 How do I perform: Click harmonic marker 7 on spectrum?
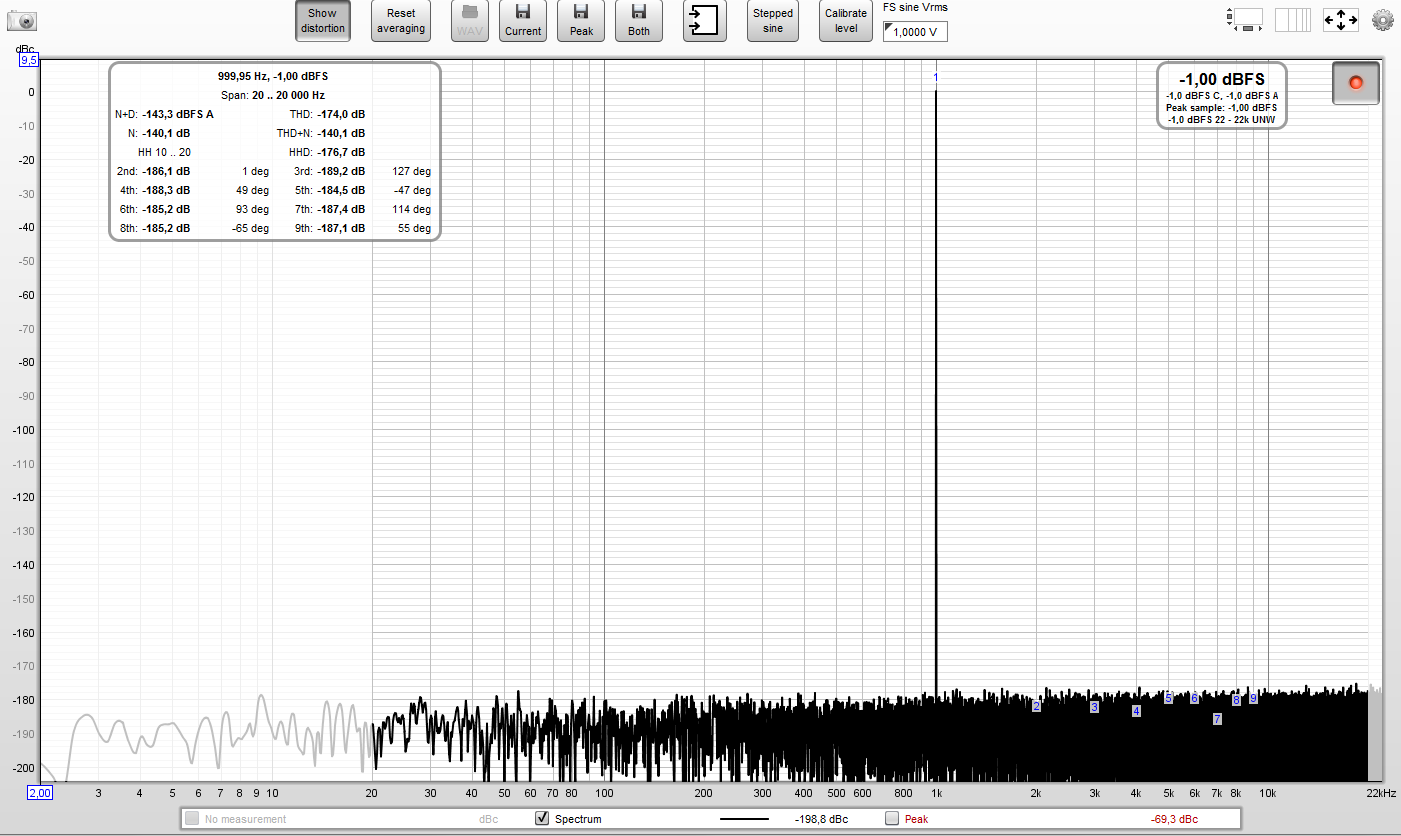(x=1217, y=719)
